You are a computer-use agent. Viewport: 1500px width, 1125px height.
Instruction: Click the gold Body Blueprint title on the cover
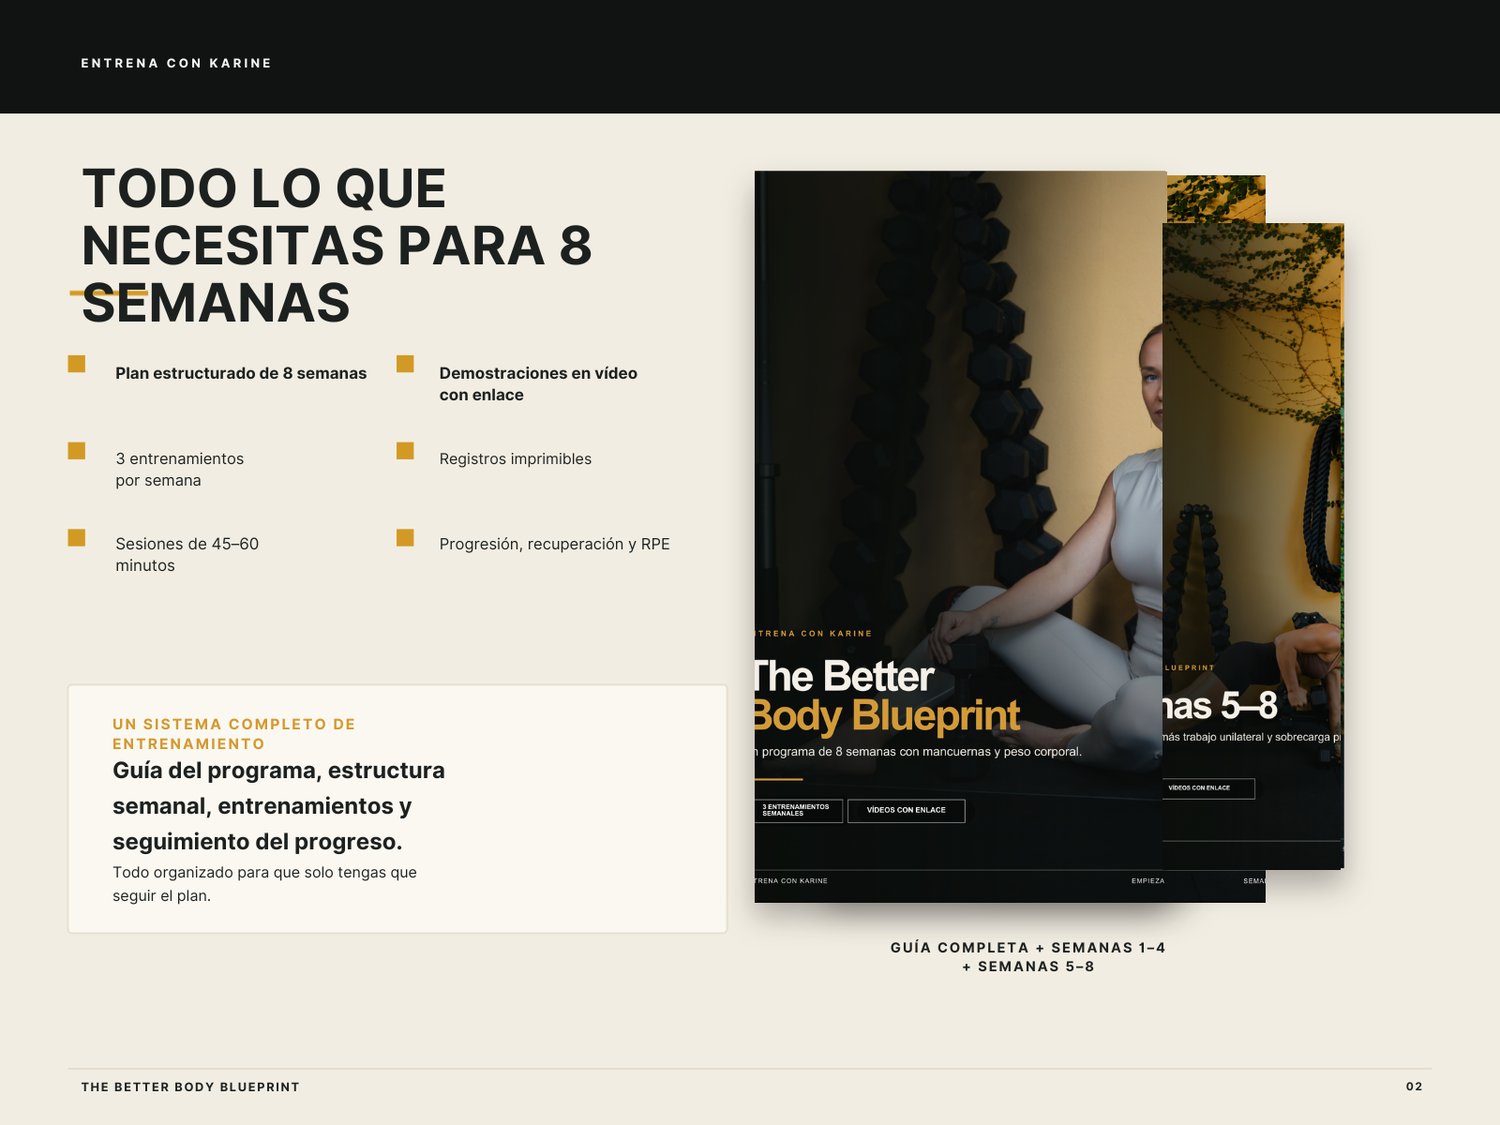point(887,716)
